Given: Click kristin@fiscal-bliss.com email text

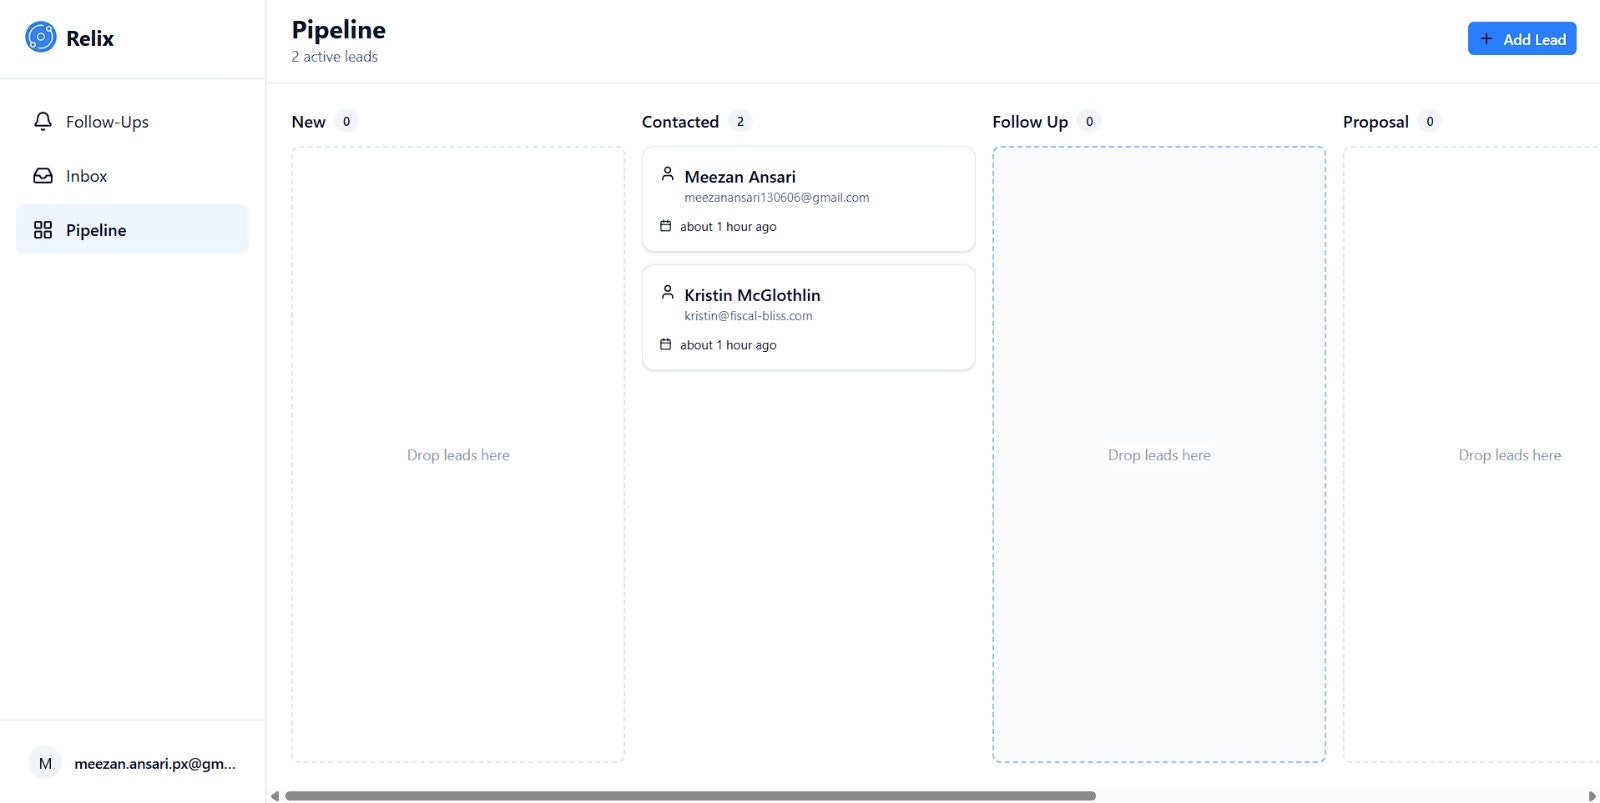Looking at the screenshot, I should [748, 316].
